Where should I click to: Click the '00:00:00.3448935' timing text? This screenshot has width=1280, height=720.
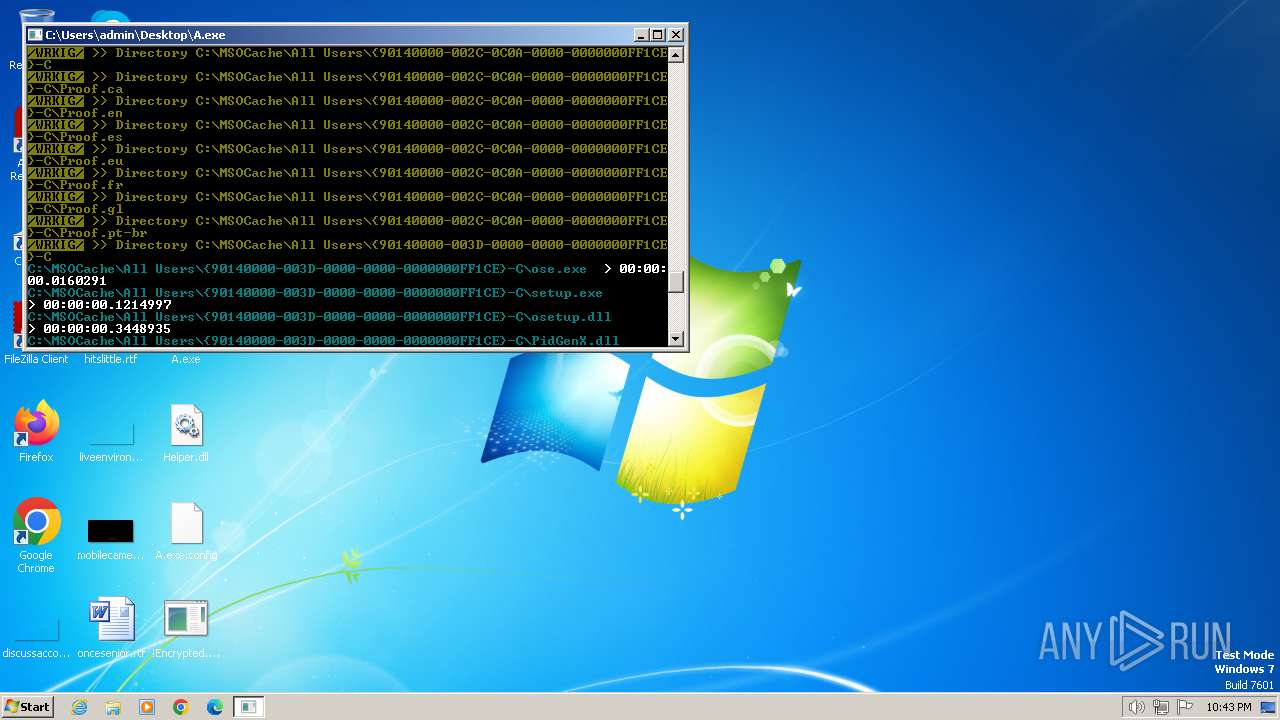[x=107, y=329]
